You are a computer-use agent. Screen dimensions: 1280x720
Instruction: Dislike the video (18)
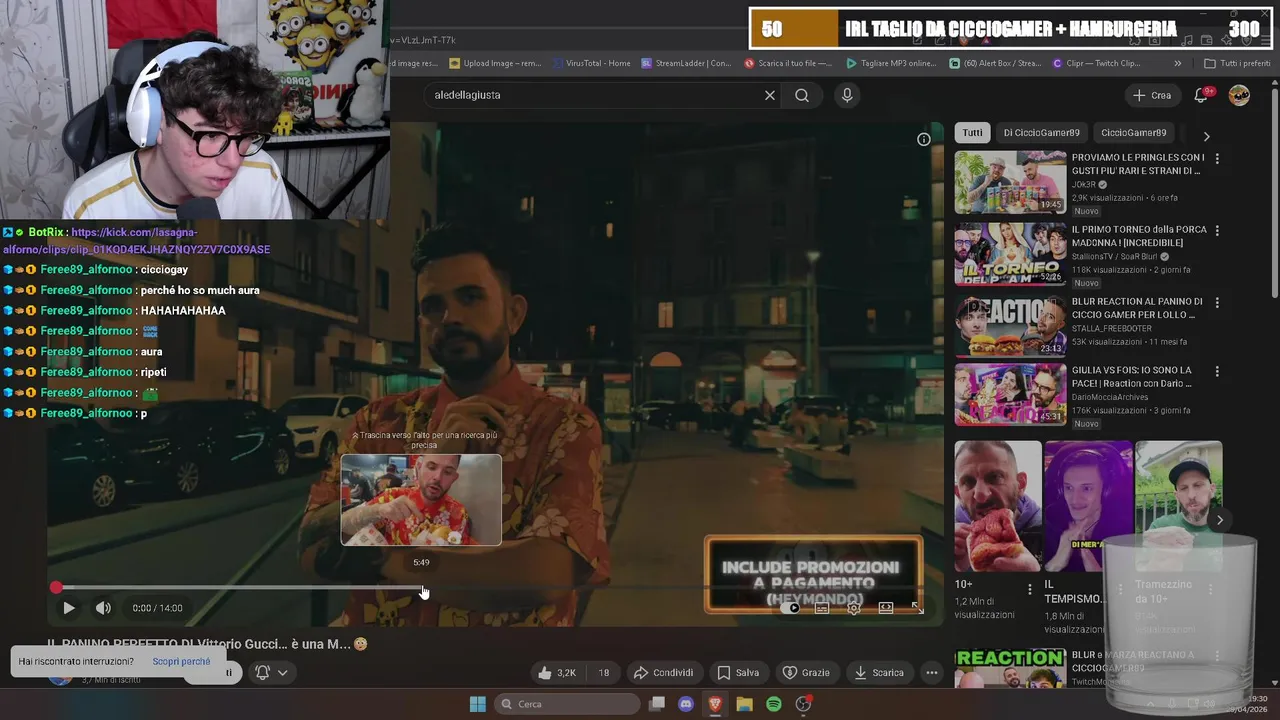point(603,673)
